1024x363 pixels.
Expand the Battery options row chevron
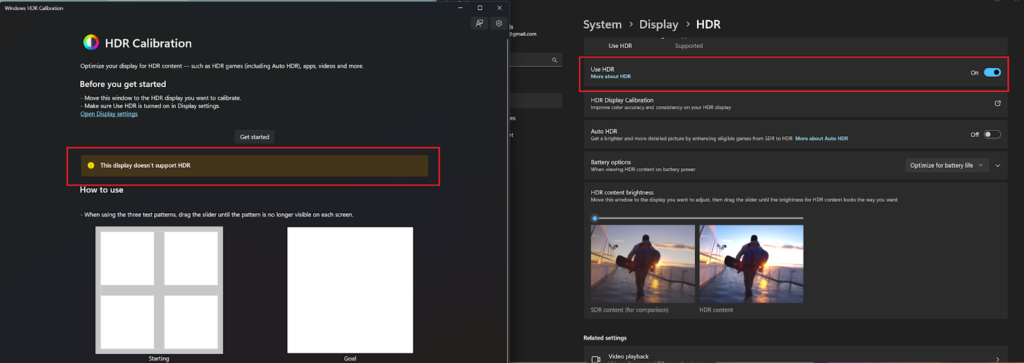click(x=998, y=166)
